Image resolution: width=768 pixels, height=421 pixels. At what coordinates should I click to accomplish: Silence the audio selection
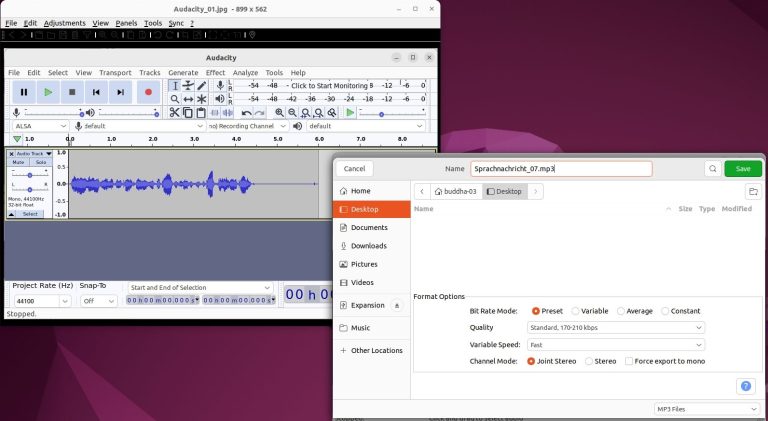[228, 113]
